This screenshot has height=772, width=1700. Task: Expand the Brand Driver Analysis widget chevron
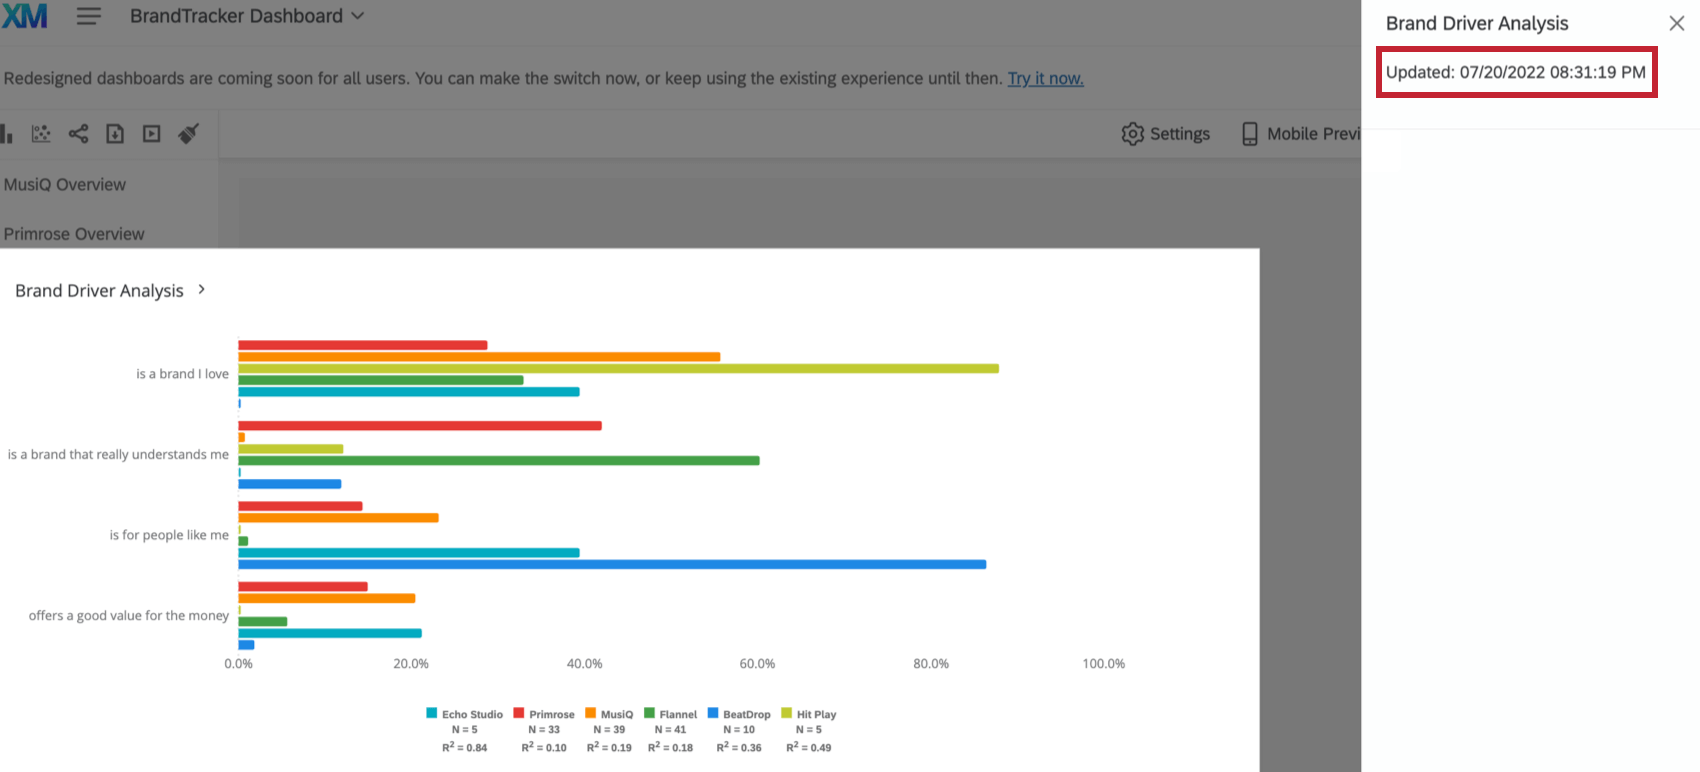pos(201,289)
